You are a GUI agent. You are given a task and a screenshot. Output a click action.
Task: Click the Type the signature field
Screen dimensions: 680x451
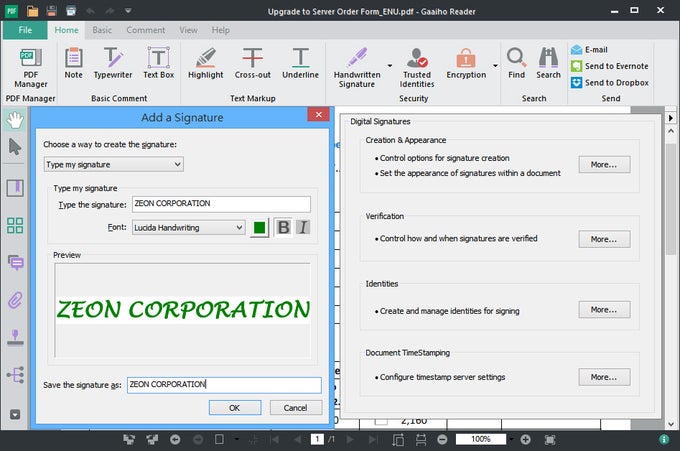point(221,204)
